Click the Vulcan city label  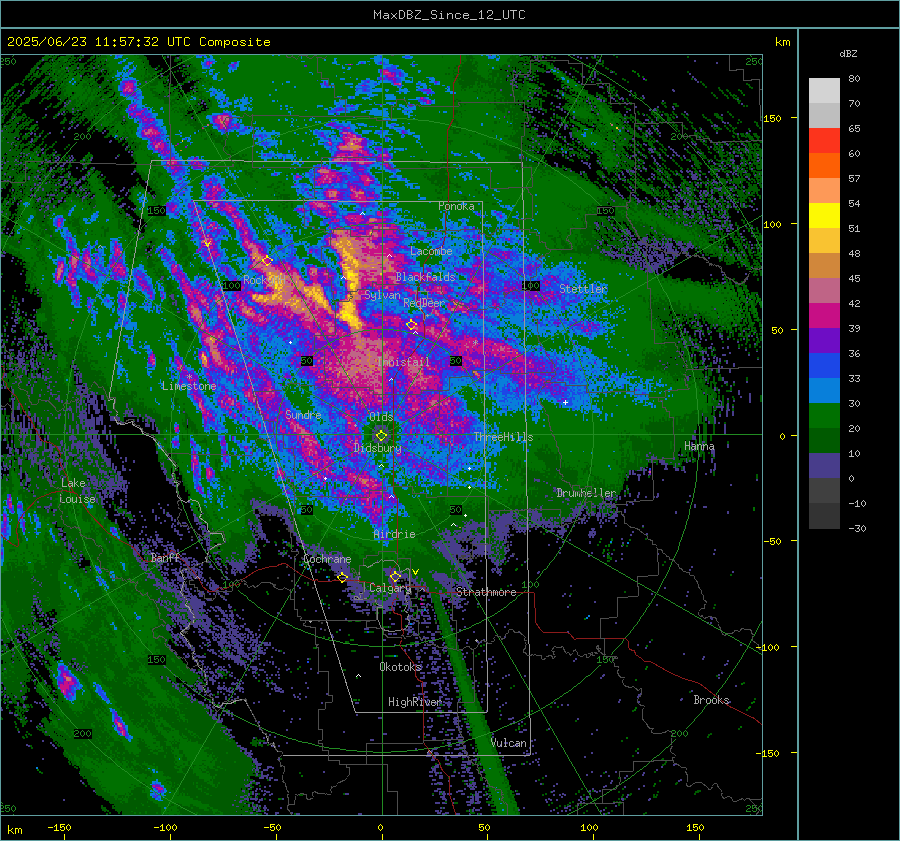pyautogui.click(x=509, y=743)
